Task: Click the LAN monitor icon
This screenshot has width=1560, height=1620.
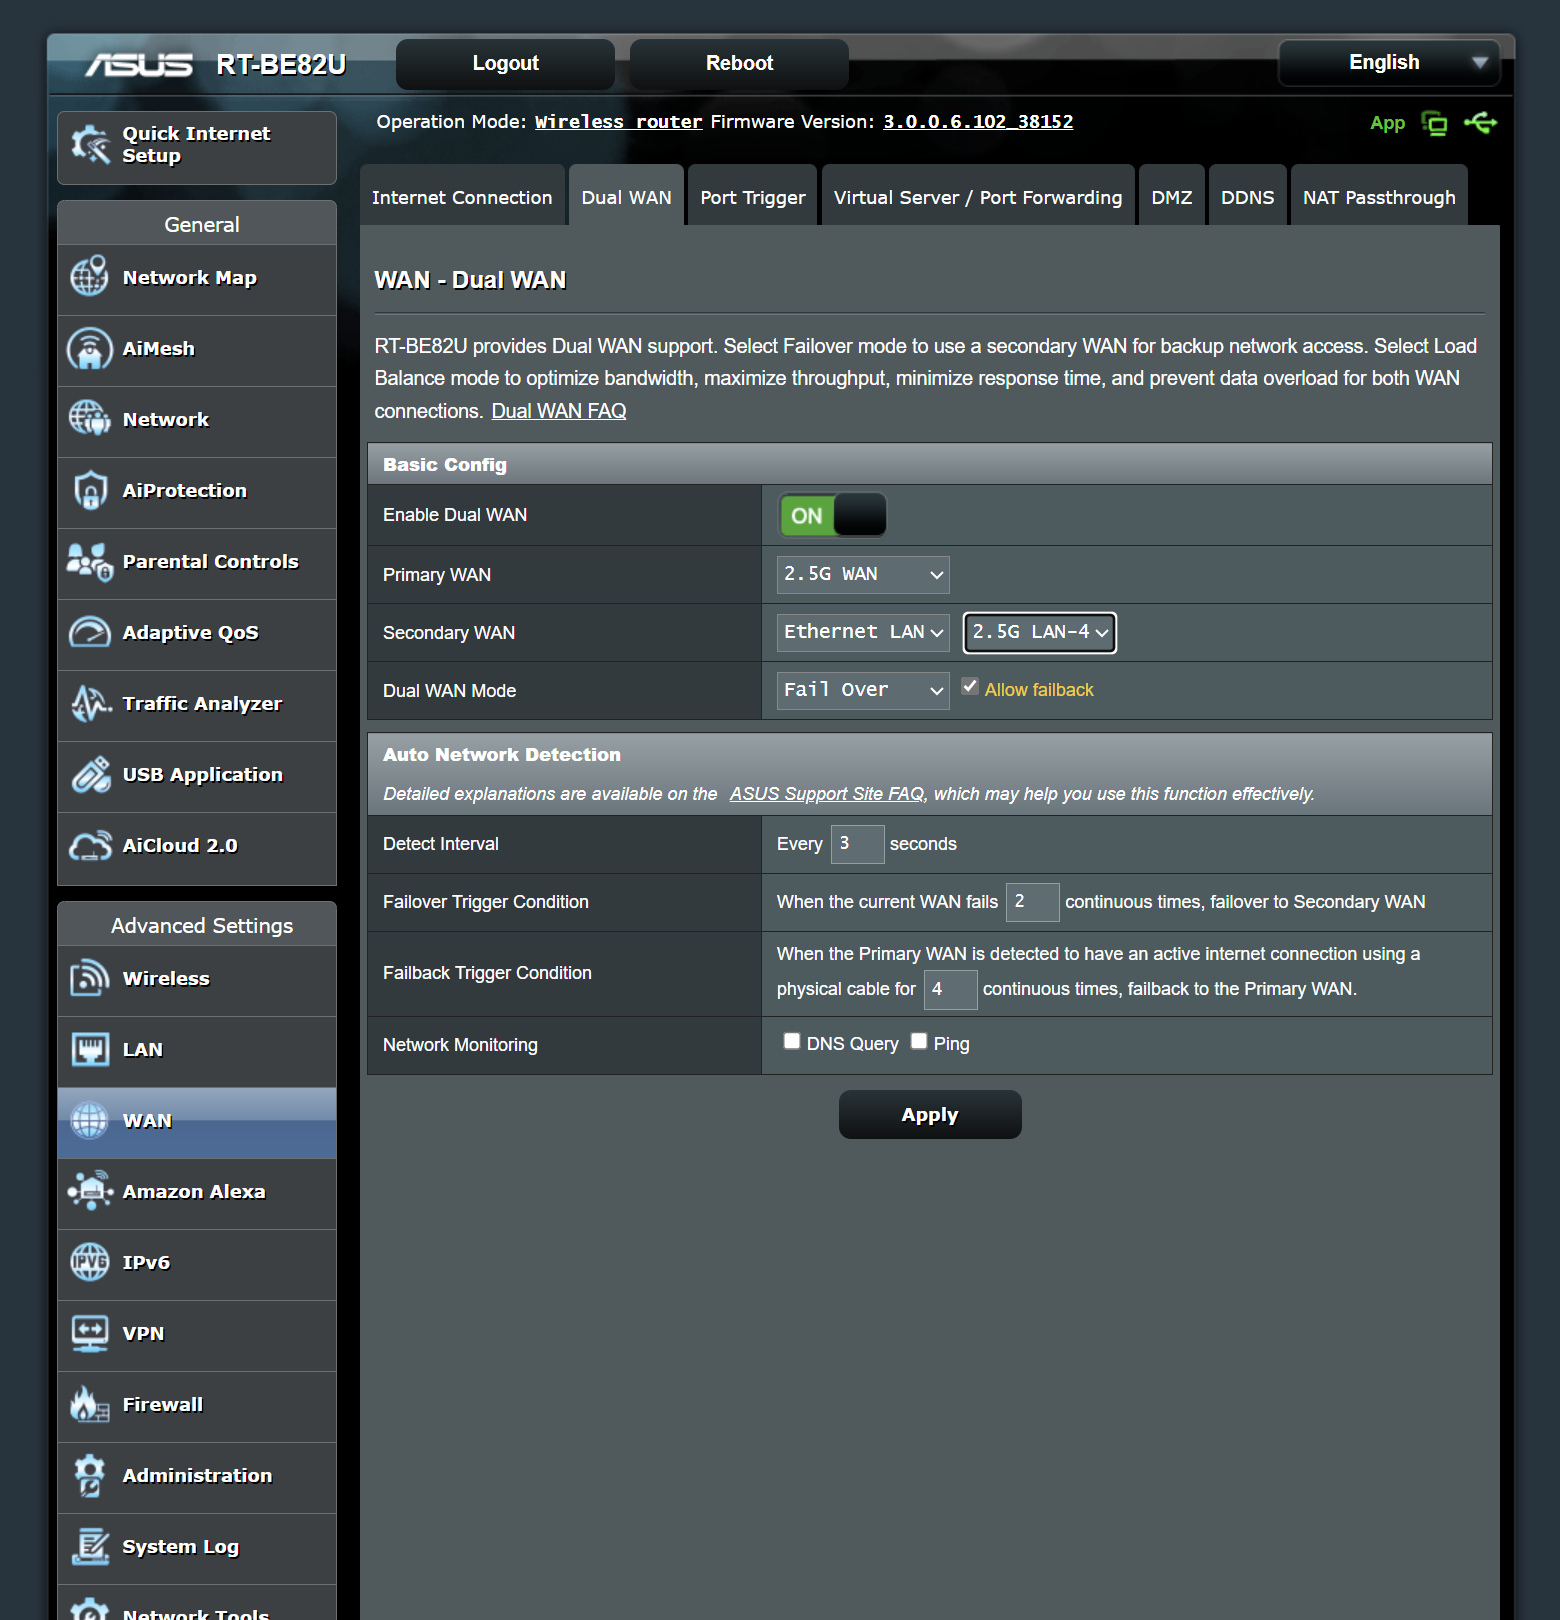Action: pos(90,1049)
